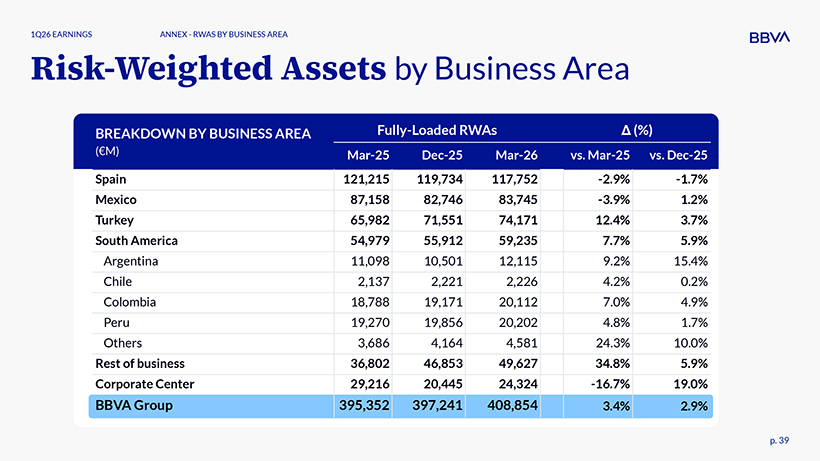Click the '(€M)' unit label

pyautogui.click(x=107, y=151)
